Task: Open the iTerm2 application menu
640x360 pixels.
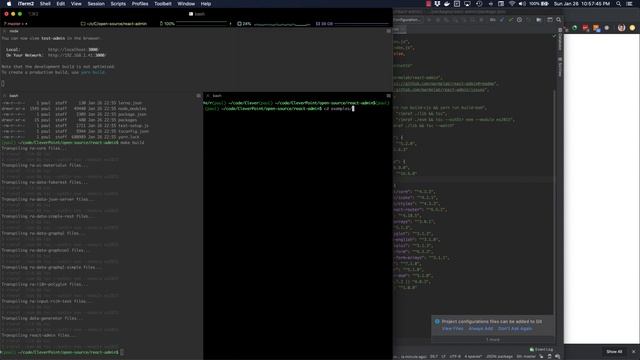Action: (26, 4)
